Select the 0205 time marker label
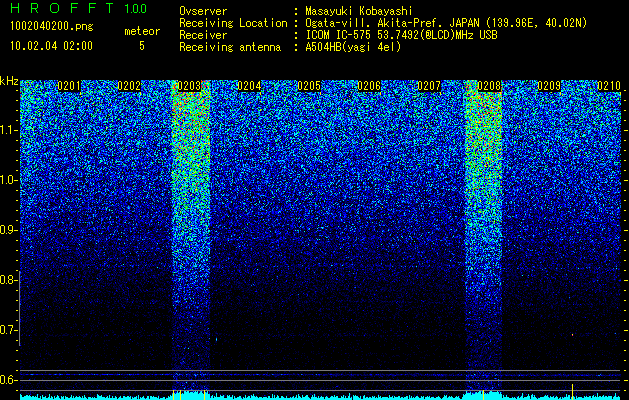629x400 pixels. tap(309, 86)
